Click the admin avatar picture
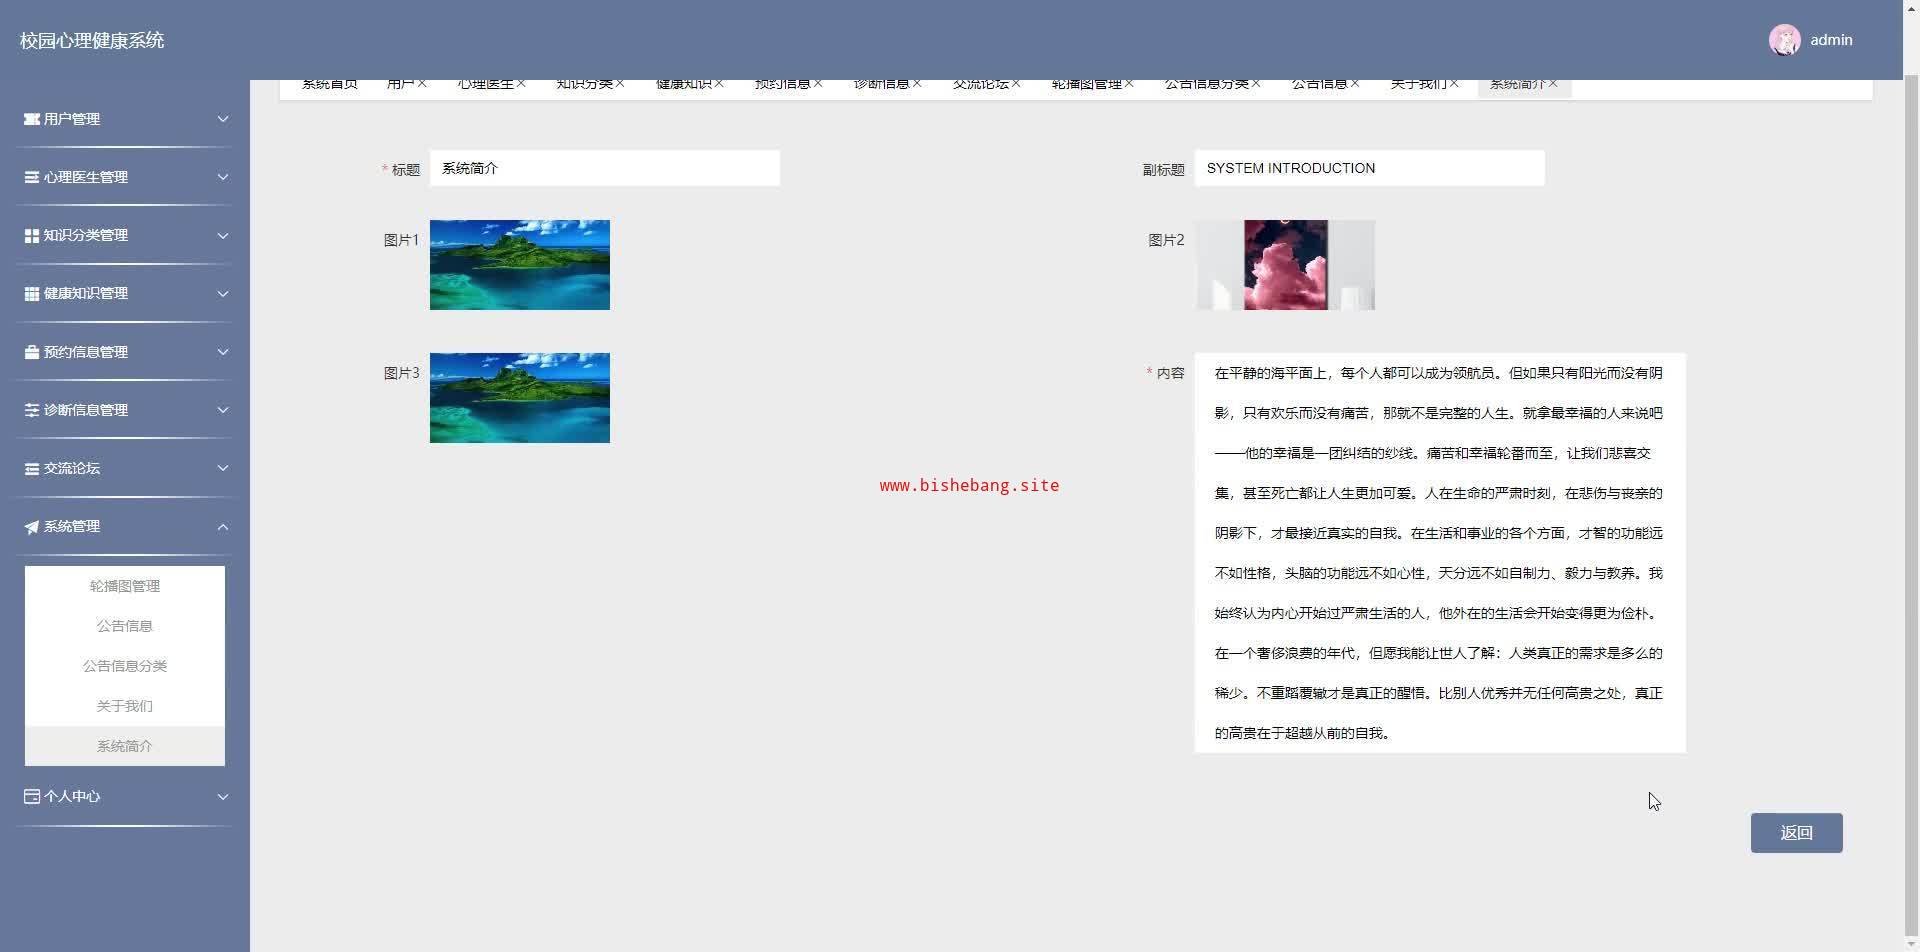 click(x=1785, y=40)
